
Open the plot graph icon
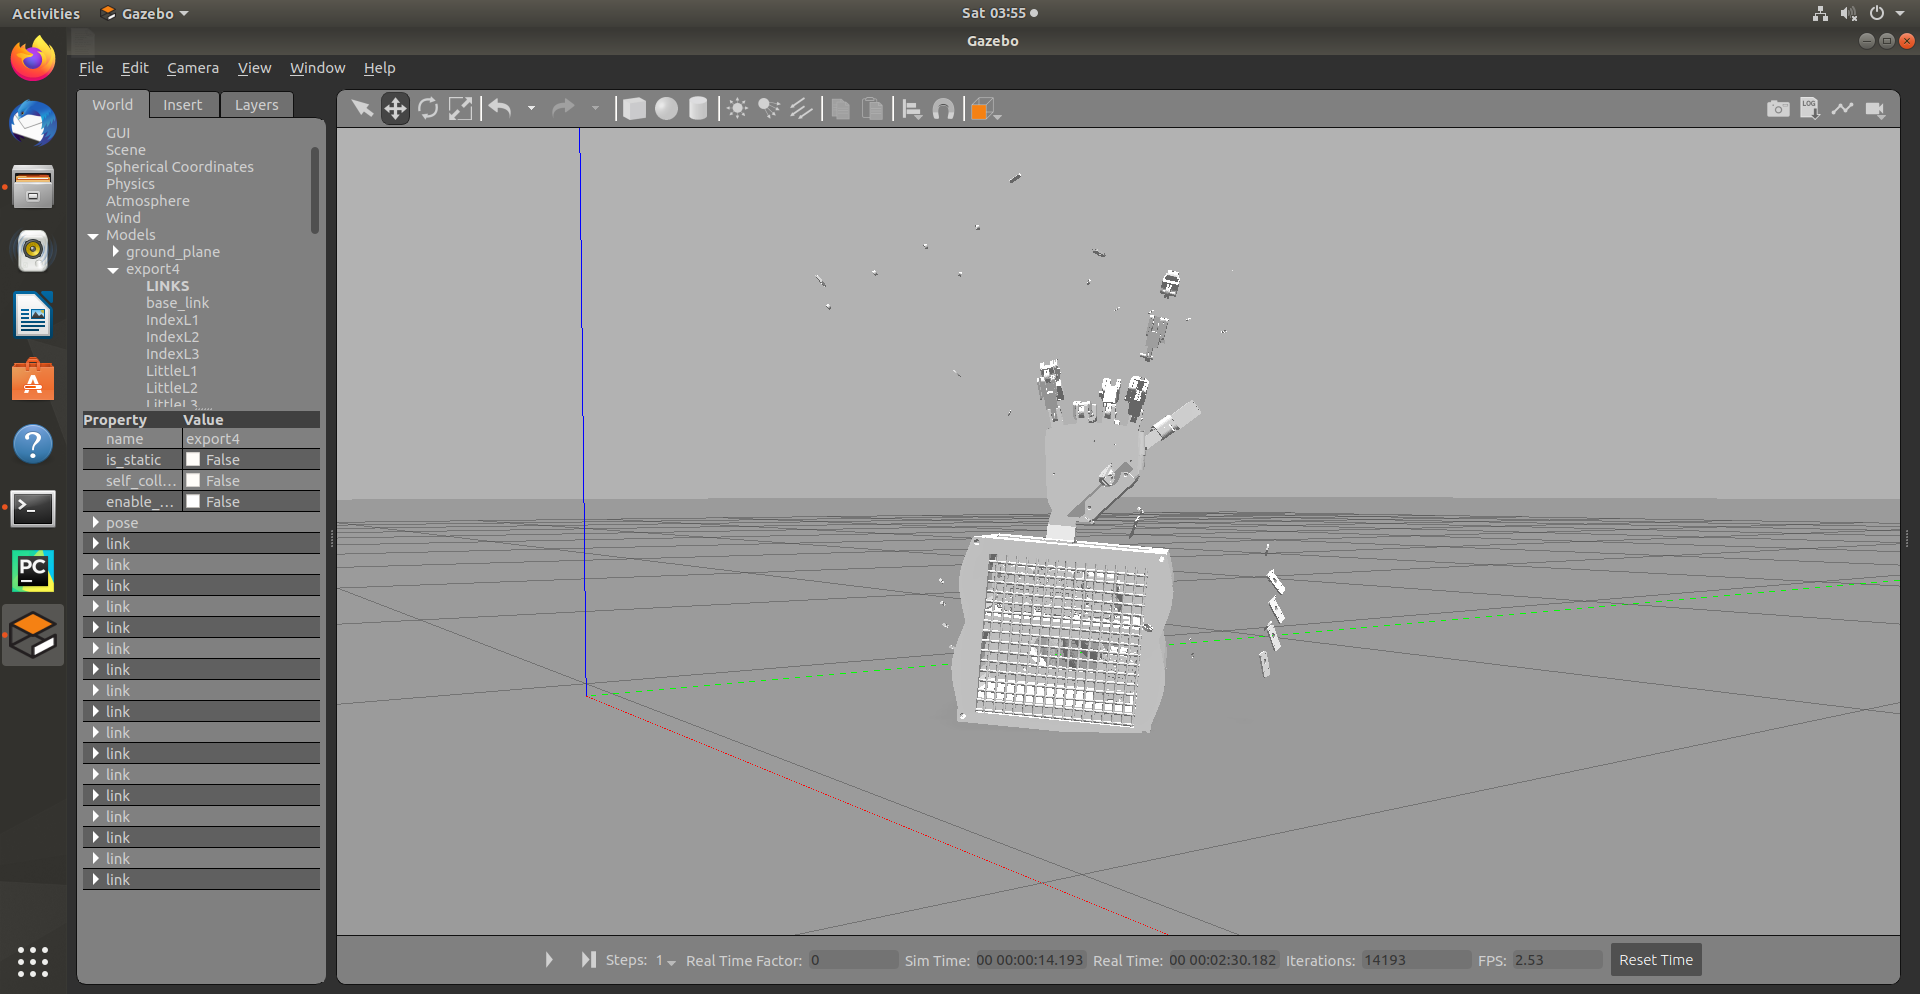coord(1842,108)
